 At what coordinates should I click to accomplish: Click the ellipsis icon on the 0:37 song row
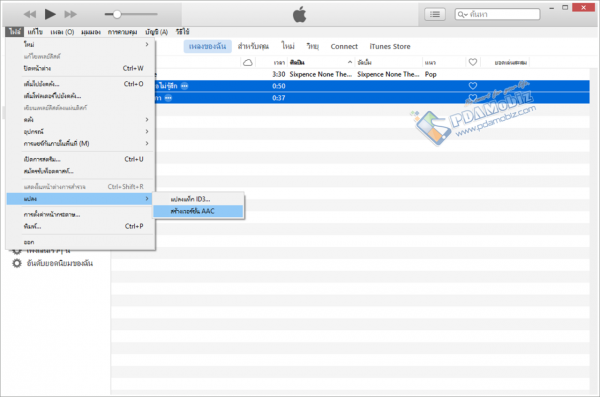(168, 98)
